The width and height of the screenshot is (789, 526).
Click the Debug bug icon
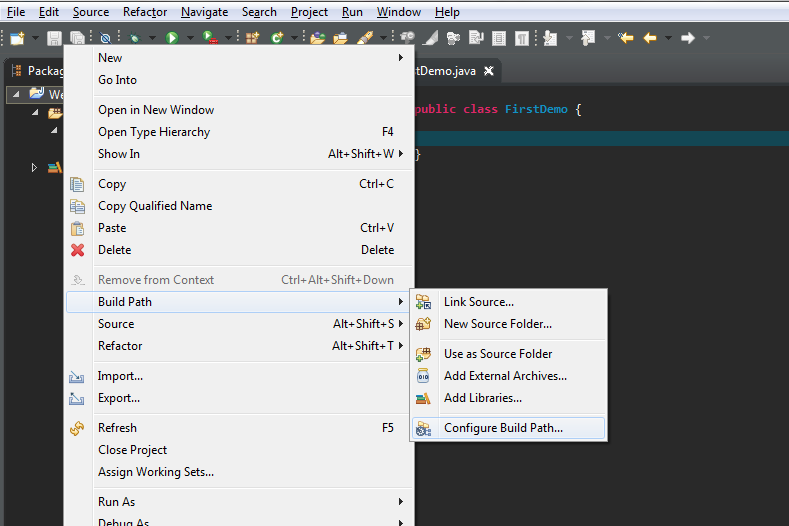coord(134,38)
